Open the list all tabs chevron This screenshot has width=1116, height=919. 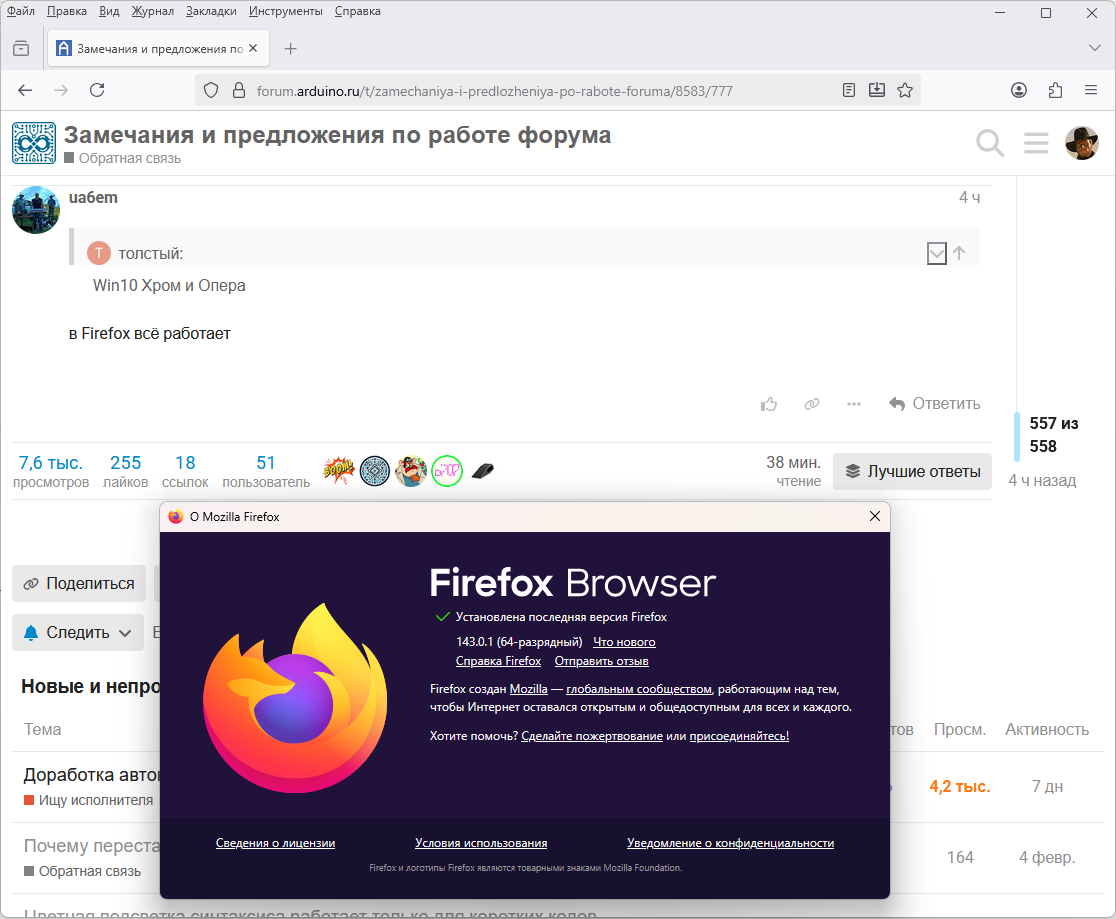1094,48
